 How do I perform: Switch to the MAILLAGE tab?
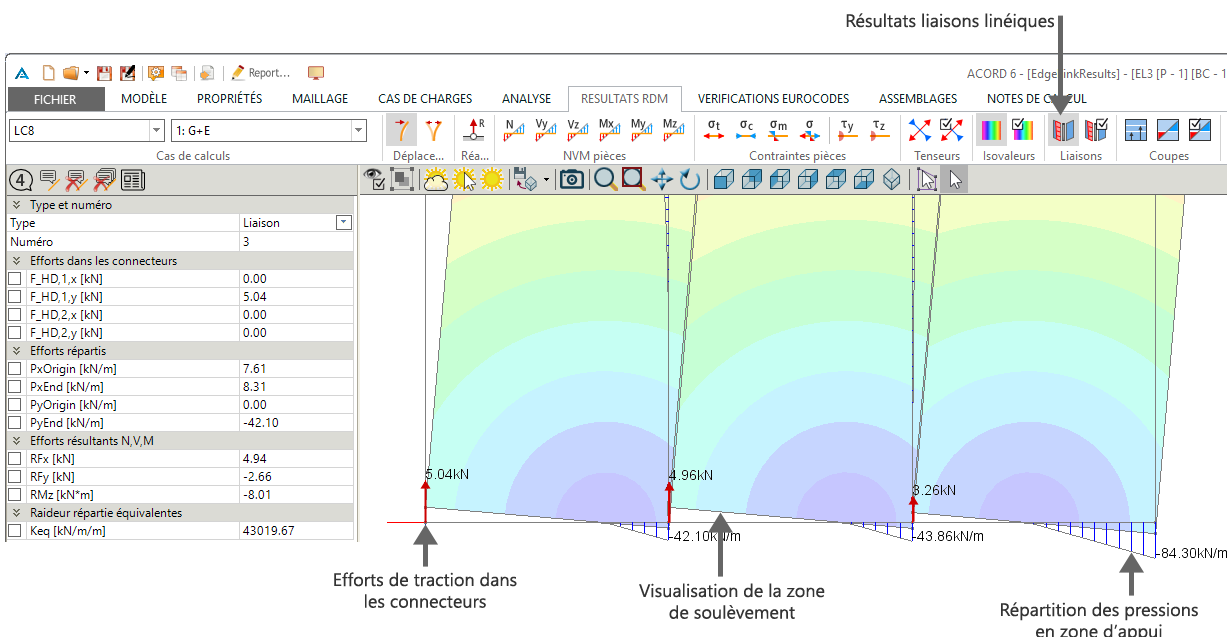320,99
